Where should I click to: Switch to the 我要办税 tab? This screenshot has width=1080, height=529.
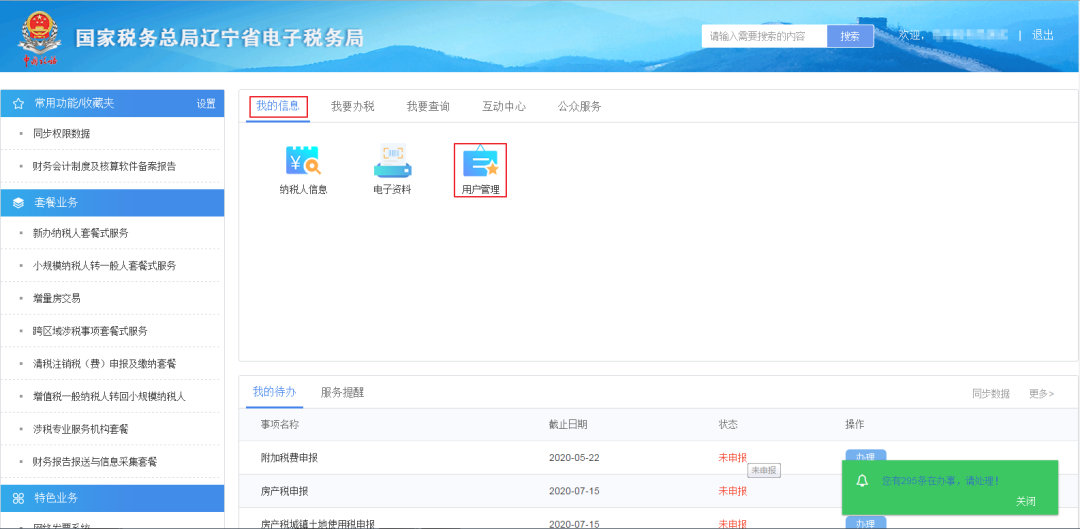tap(353, 107)
